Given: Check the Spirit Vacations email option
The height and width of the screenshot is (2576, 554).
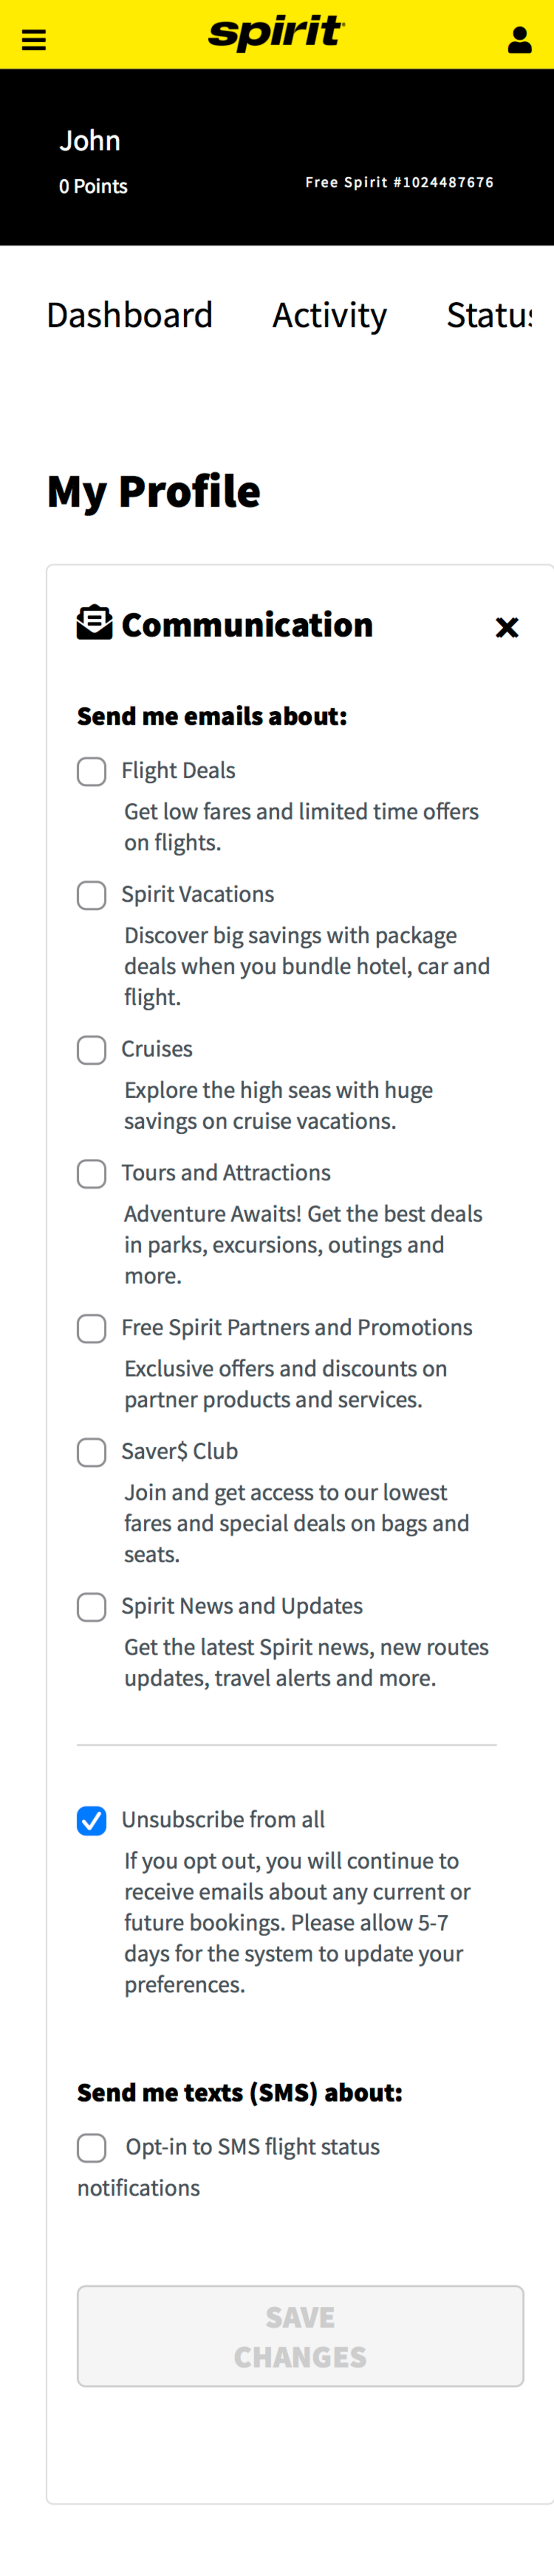Looking at the screenshot, I should pyautogui.click(x=92, y=895).
